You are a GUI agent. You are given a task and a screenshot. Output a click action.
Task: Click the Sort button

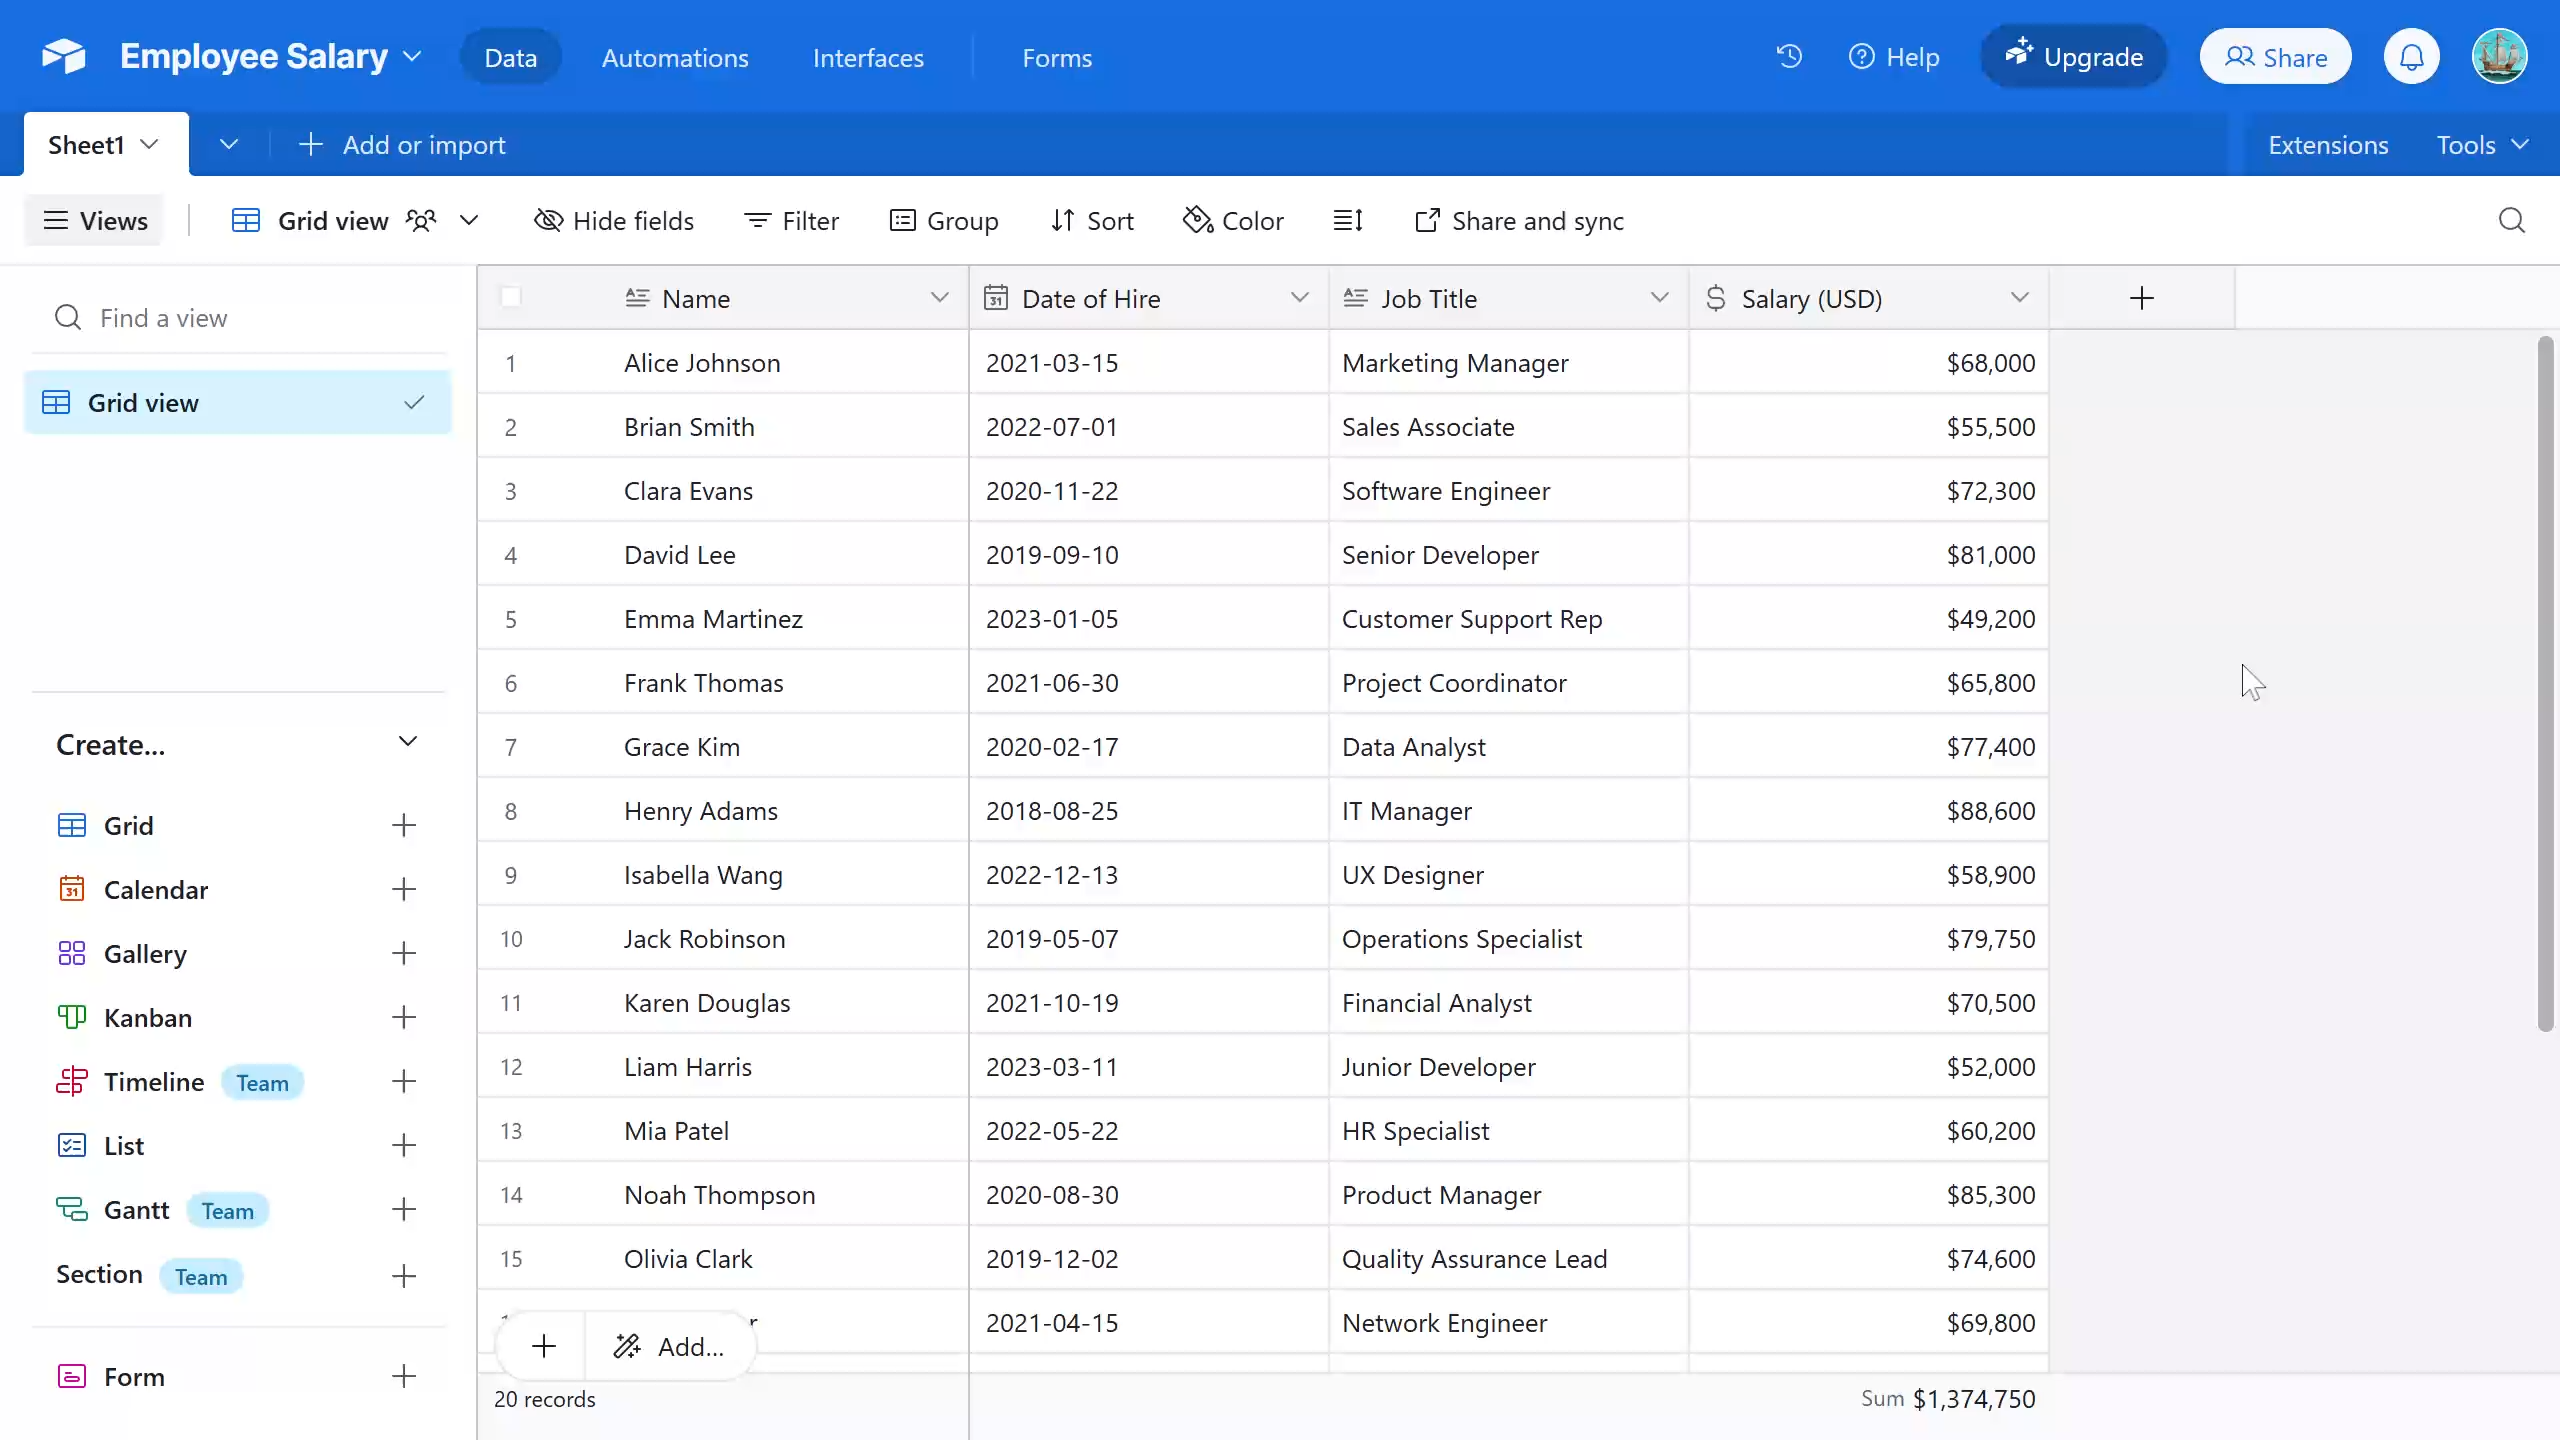tap(1092, 221)
